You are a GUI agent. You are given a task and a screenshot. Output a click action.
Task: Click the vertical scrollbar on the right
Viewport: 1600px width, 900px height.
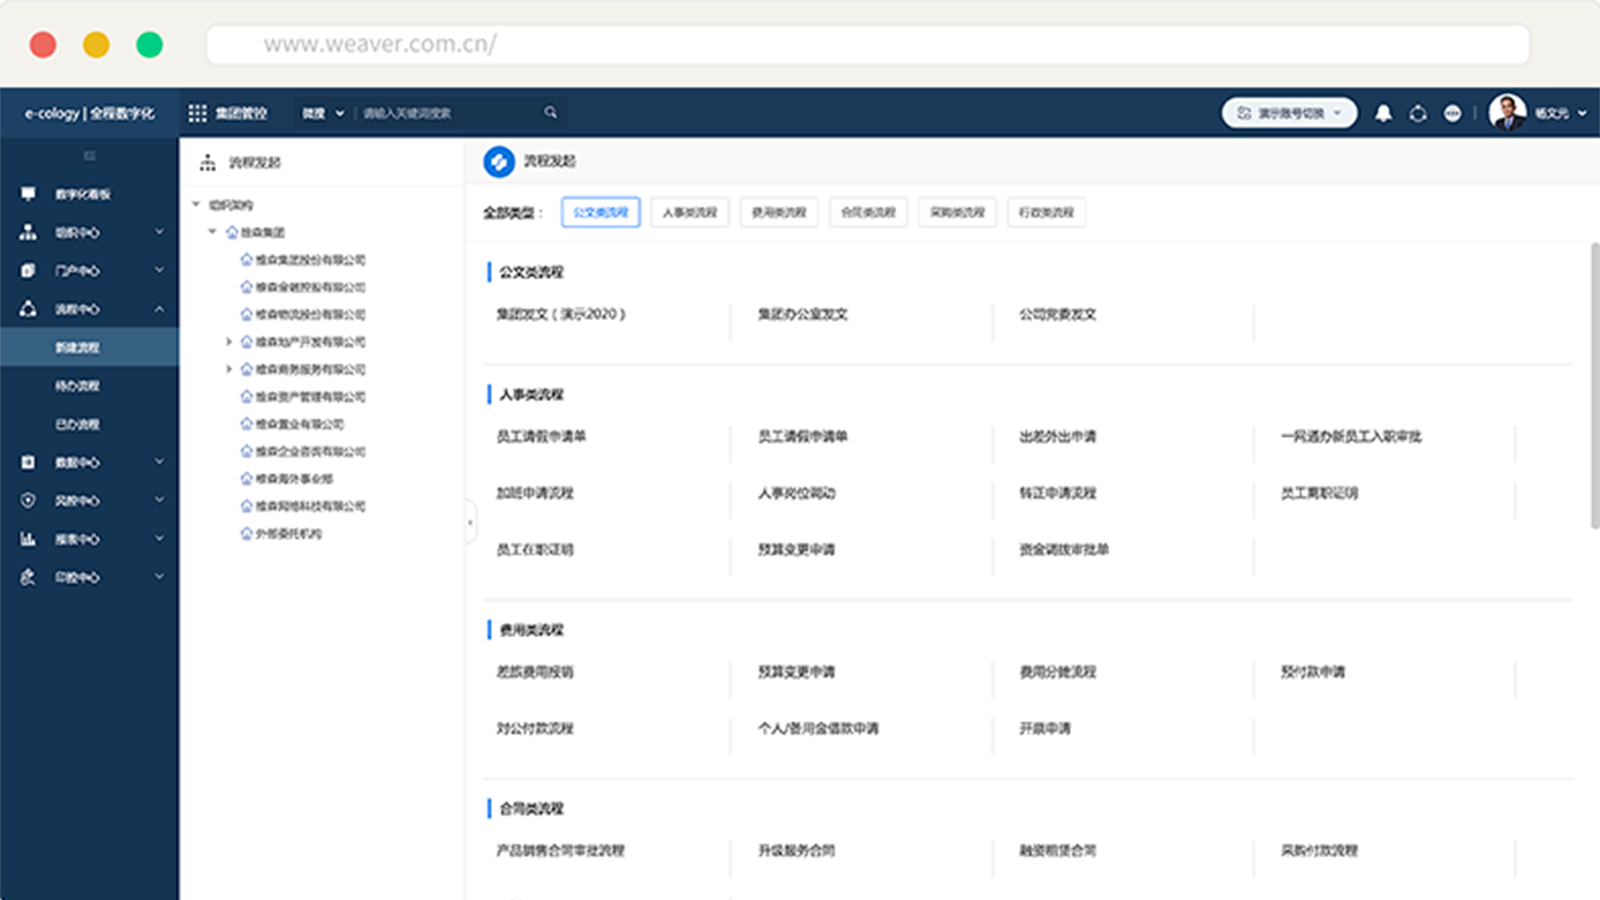point(1593,385)
